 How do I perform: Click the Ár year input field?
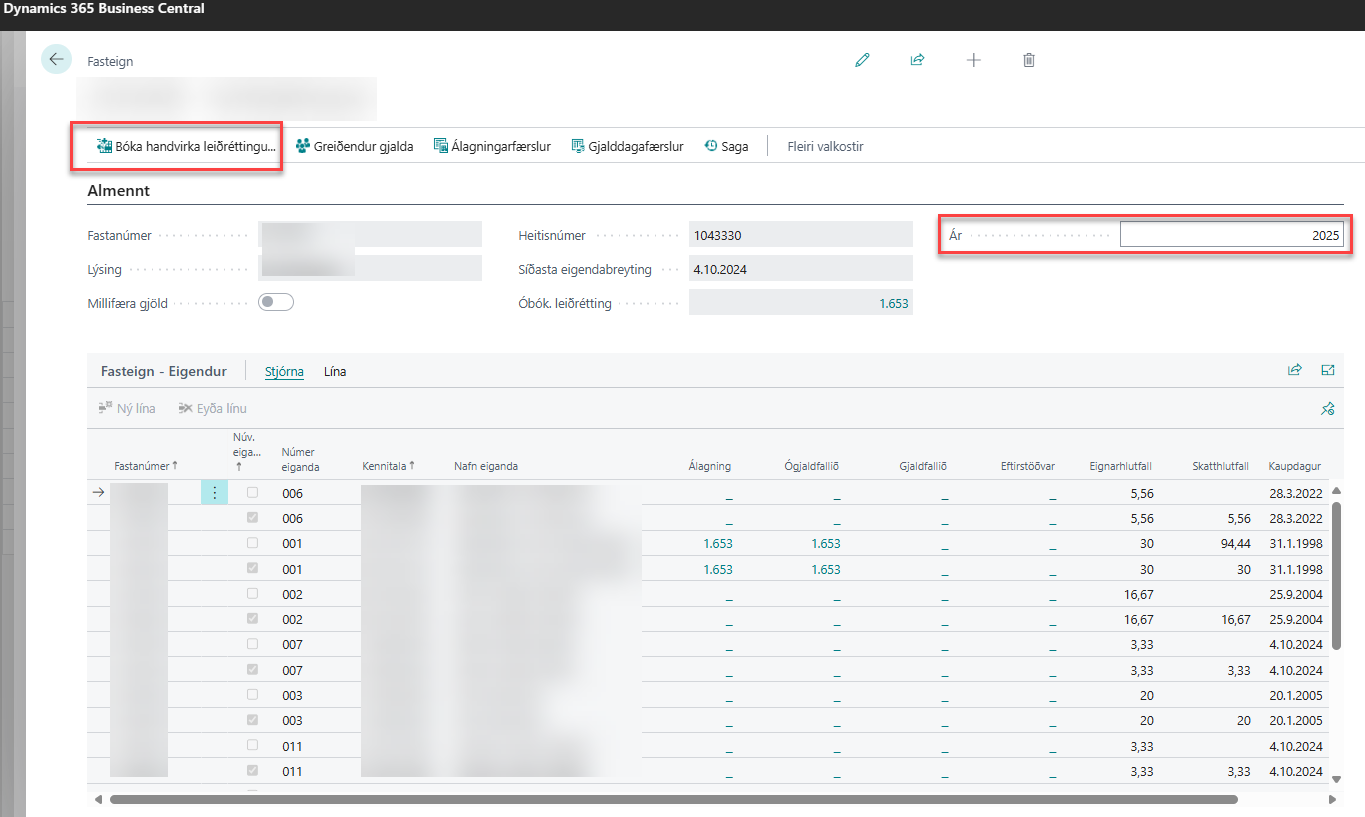pyautogui.click(x=1231, y=235)
